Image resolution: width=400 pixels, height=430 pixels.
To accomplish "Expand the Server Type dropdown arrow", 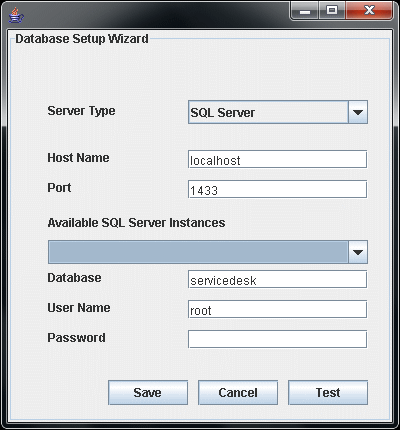I will coord(358,112).
